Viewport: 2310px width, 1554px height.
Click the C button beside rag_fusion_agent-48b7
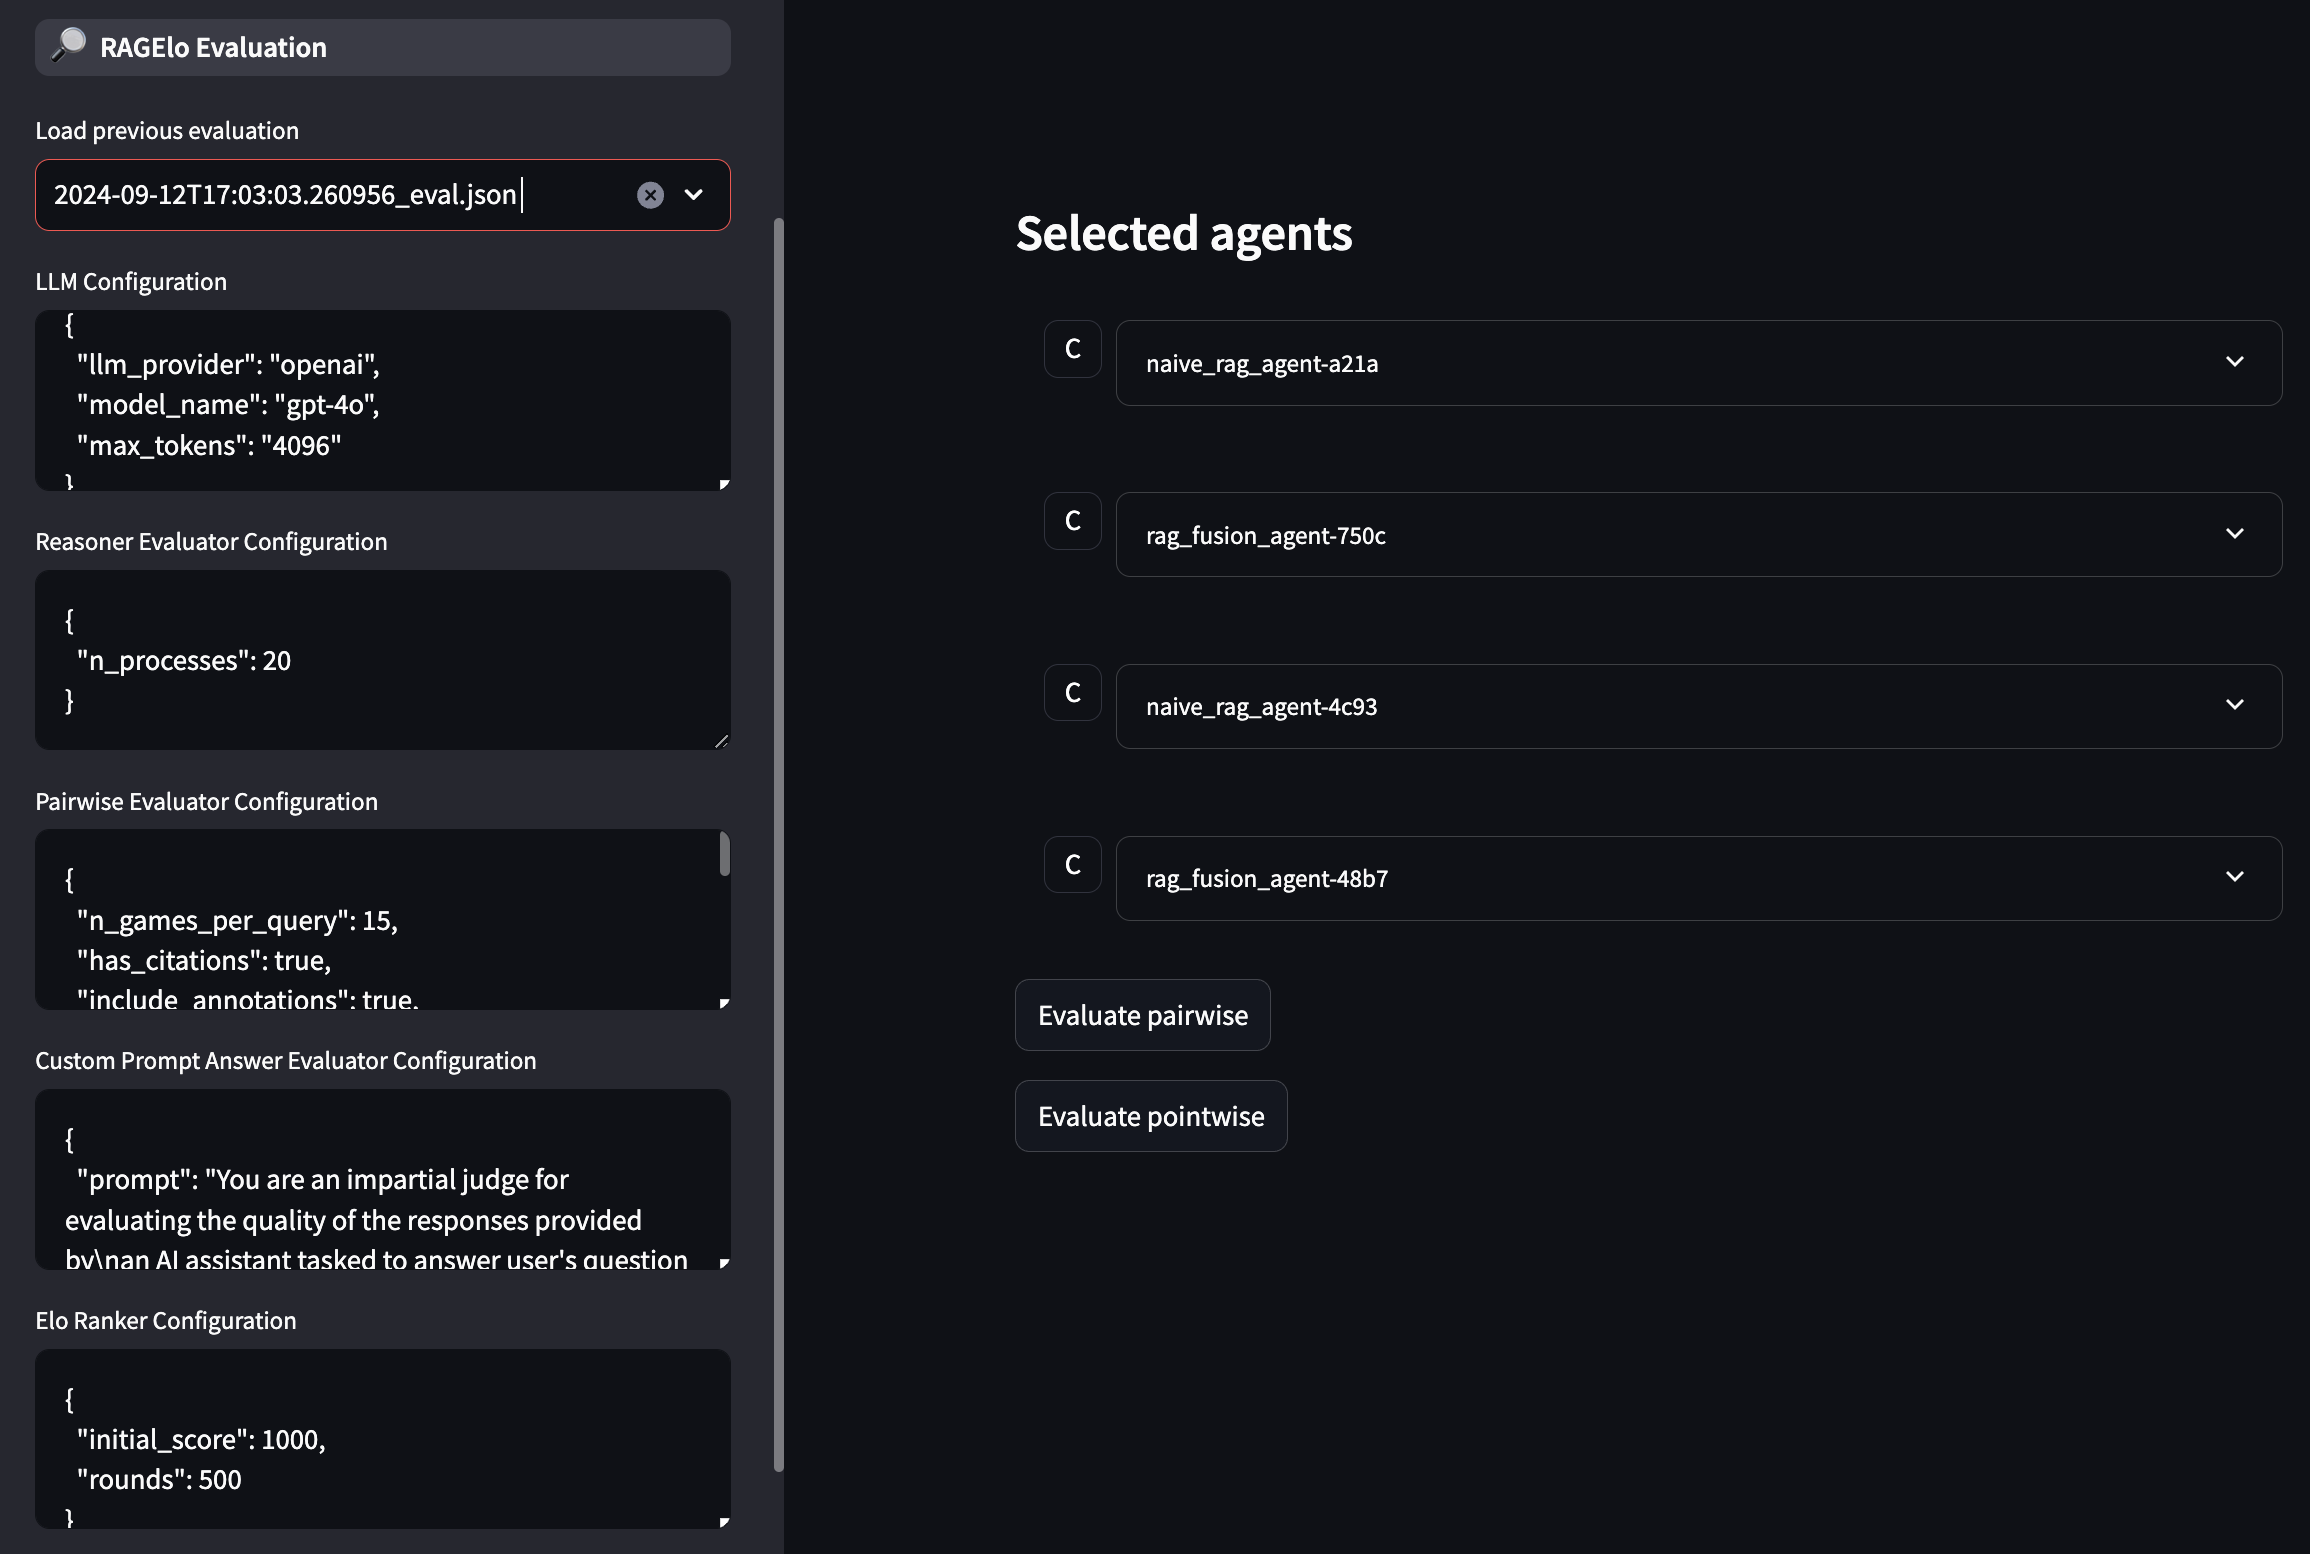pos(1073,865)
